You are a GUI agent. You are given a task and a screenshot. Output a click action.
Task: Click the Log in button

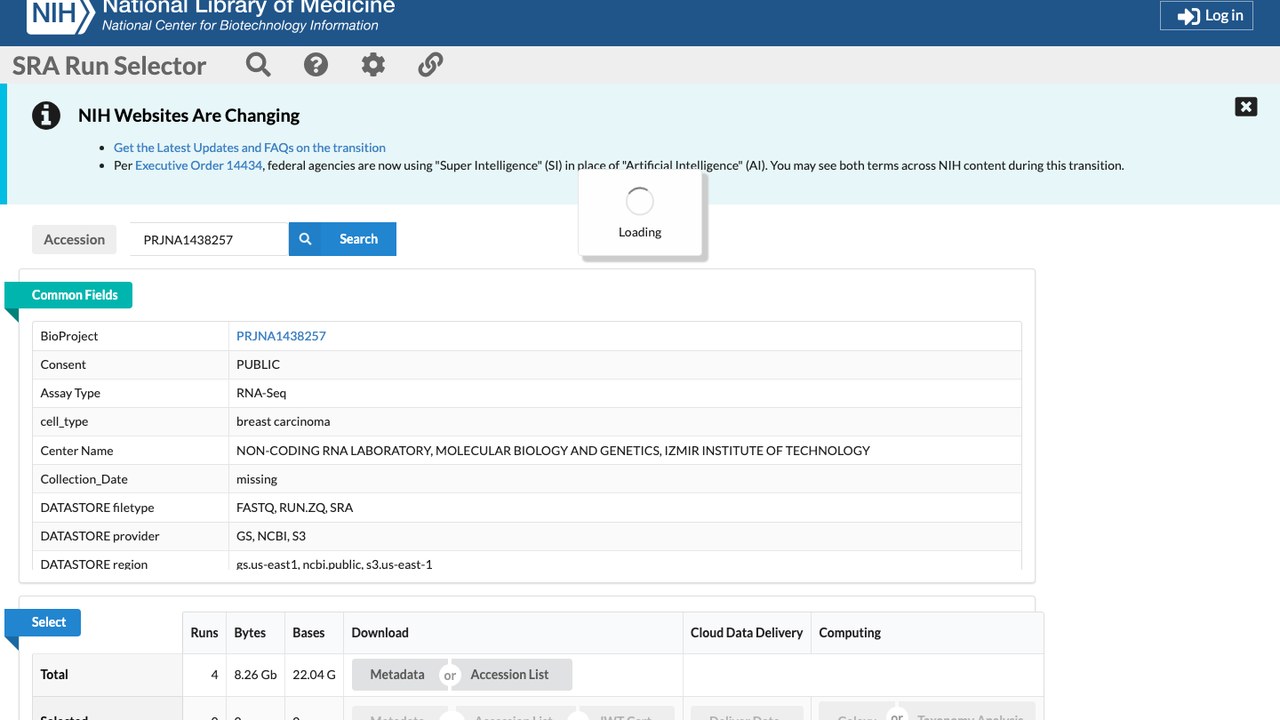point(1206,15)
